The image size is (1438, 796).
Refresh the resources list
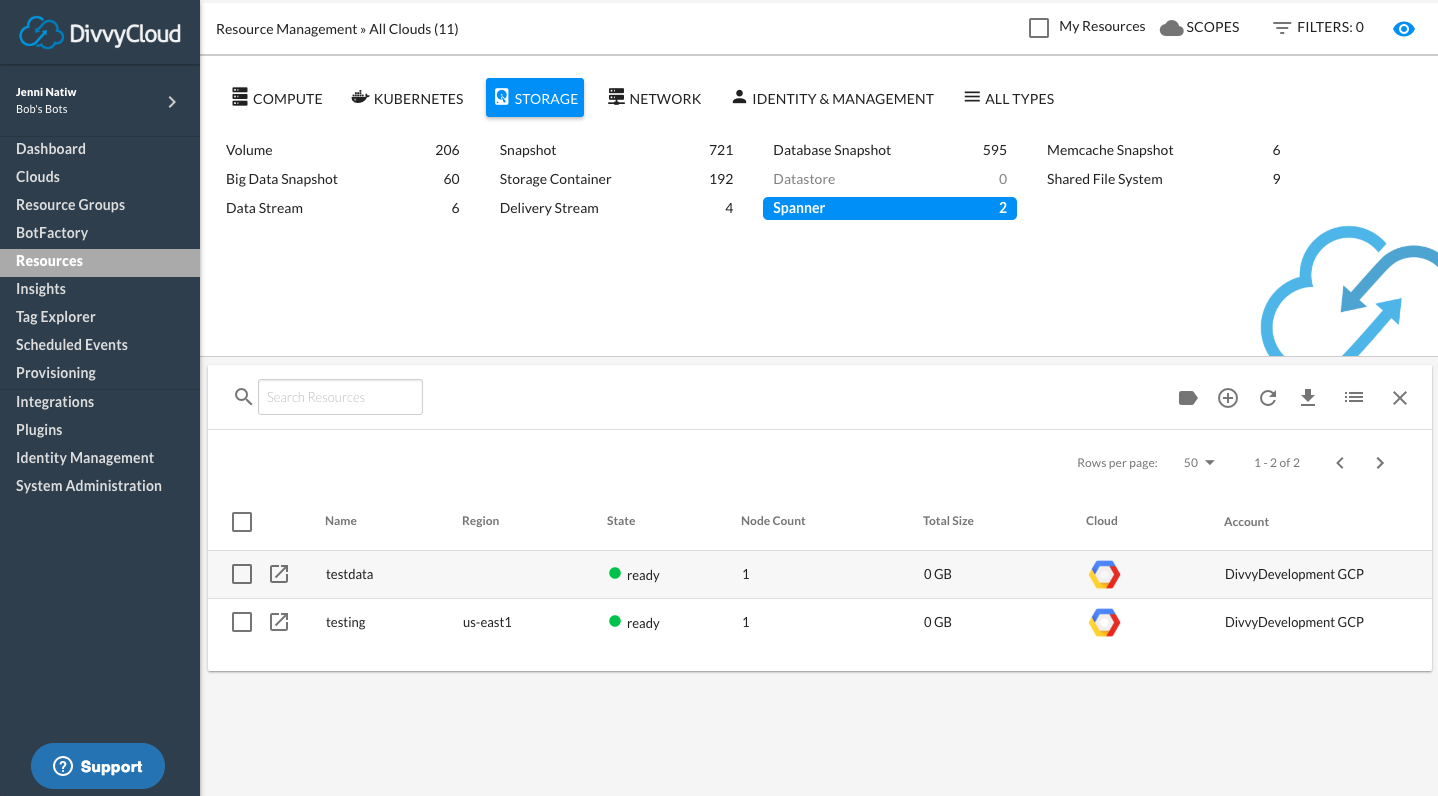click(x=1268, y=398)
